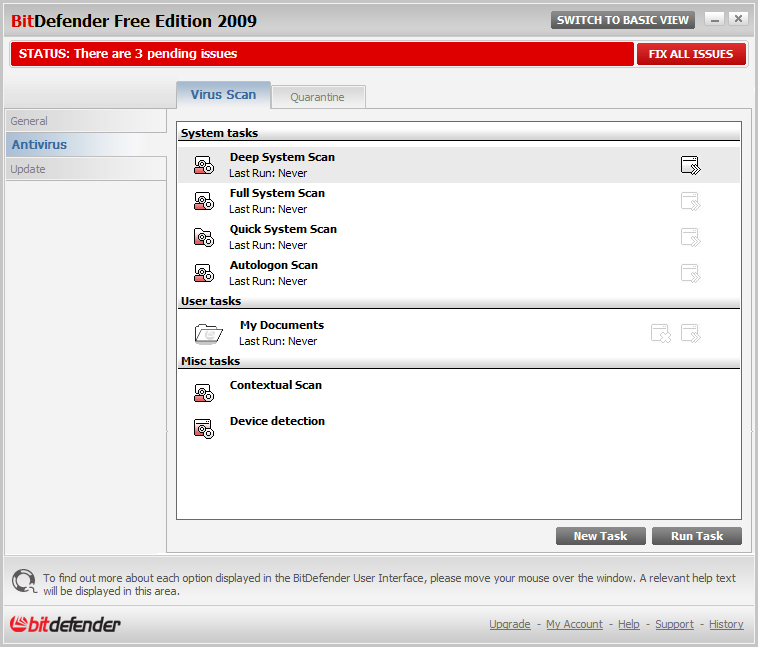Click the My Documents folder icon
This screenshot has height=647, width=758.
(208, 333)
